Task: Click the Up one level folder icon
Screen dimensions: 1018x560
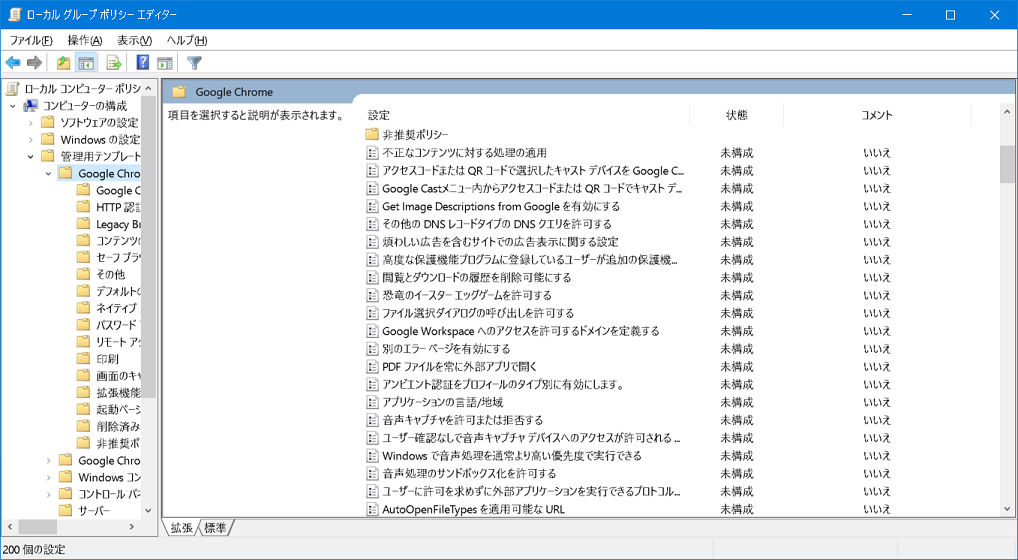Action: [x=63, y=63]
